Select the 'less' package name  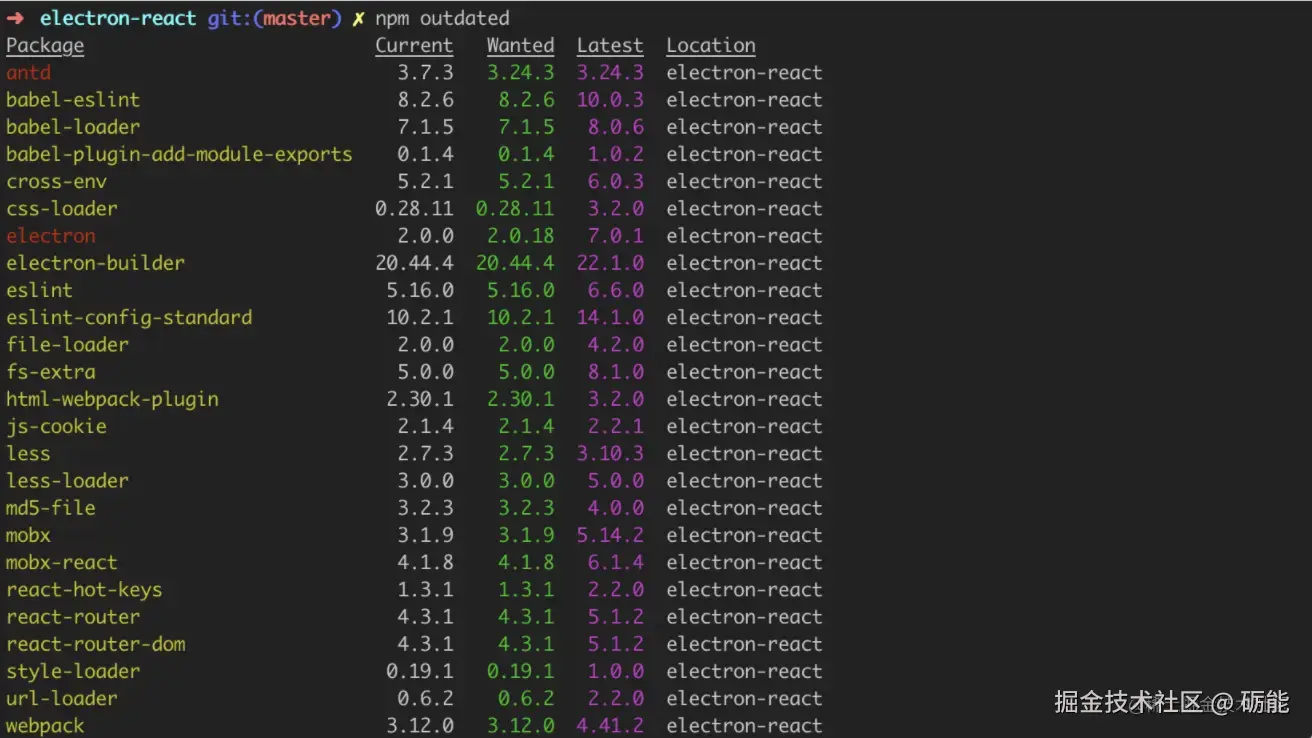(x=28, y=454)
